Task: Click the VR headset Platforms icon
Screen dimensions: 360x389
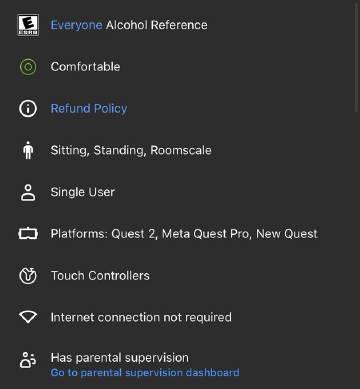Action: coord(28,234)
